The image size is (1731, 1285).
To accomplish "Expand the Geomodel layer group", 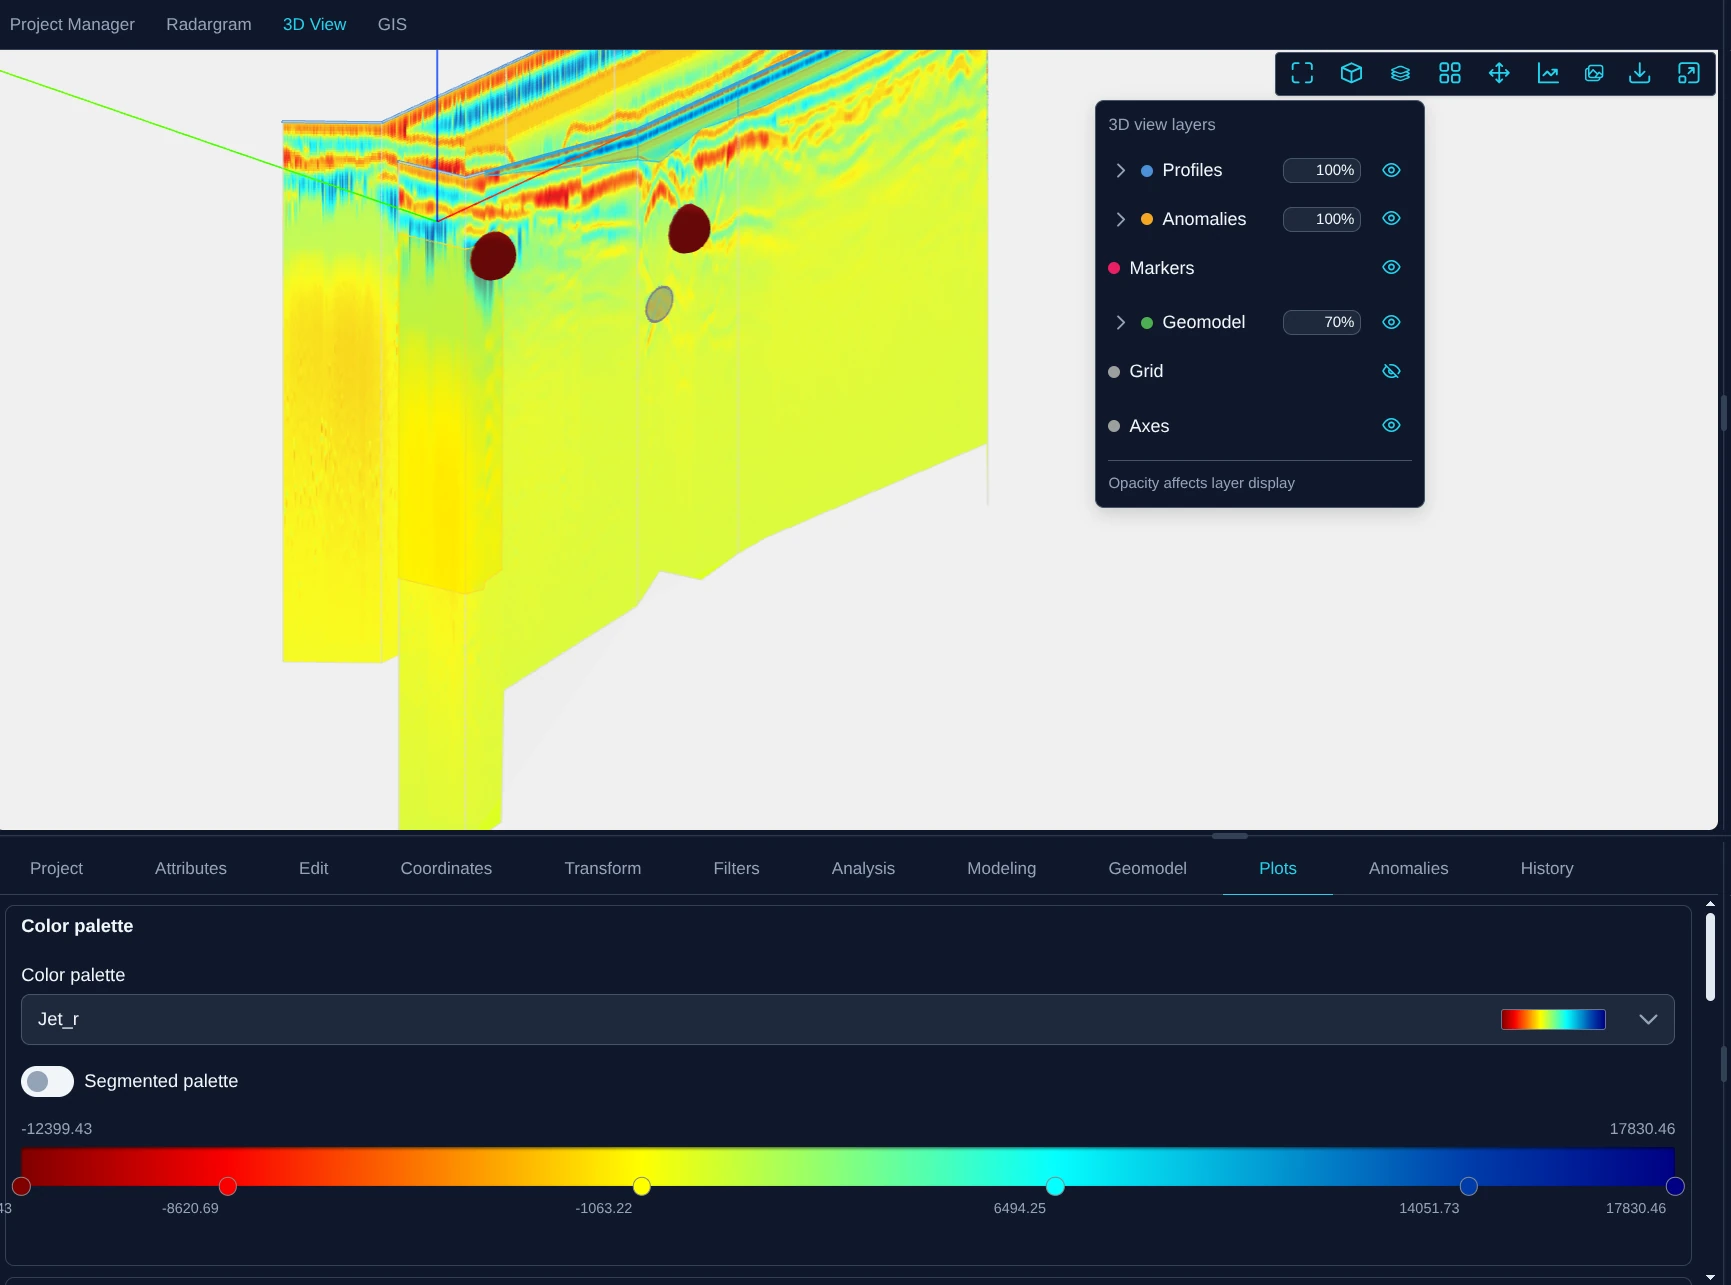I will pos(1120,322).
